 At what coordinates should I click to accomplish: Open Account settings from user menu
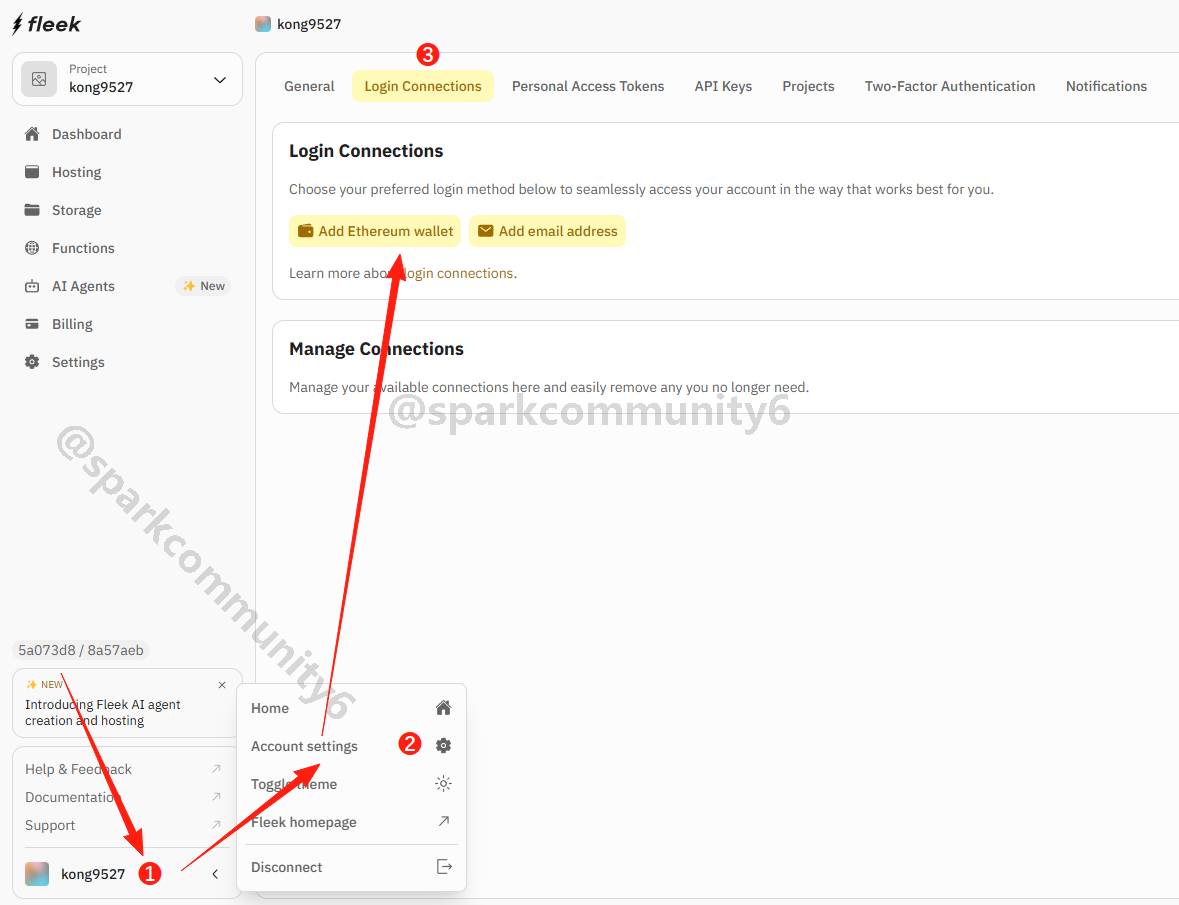click(351, 746)
